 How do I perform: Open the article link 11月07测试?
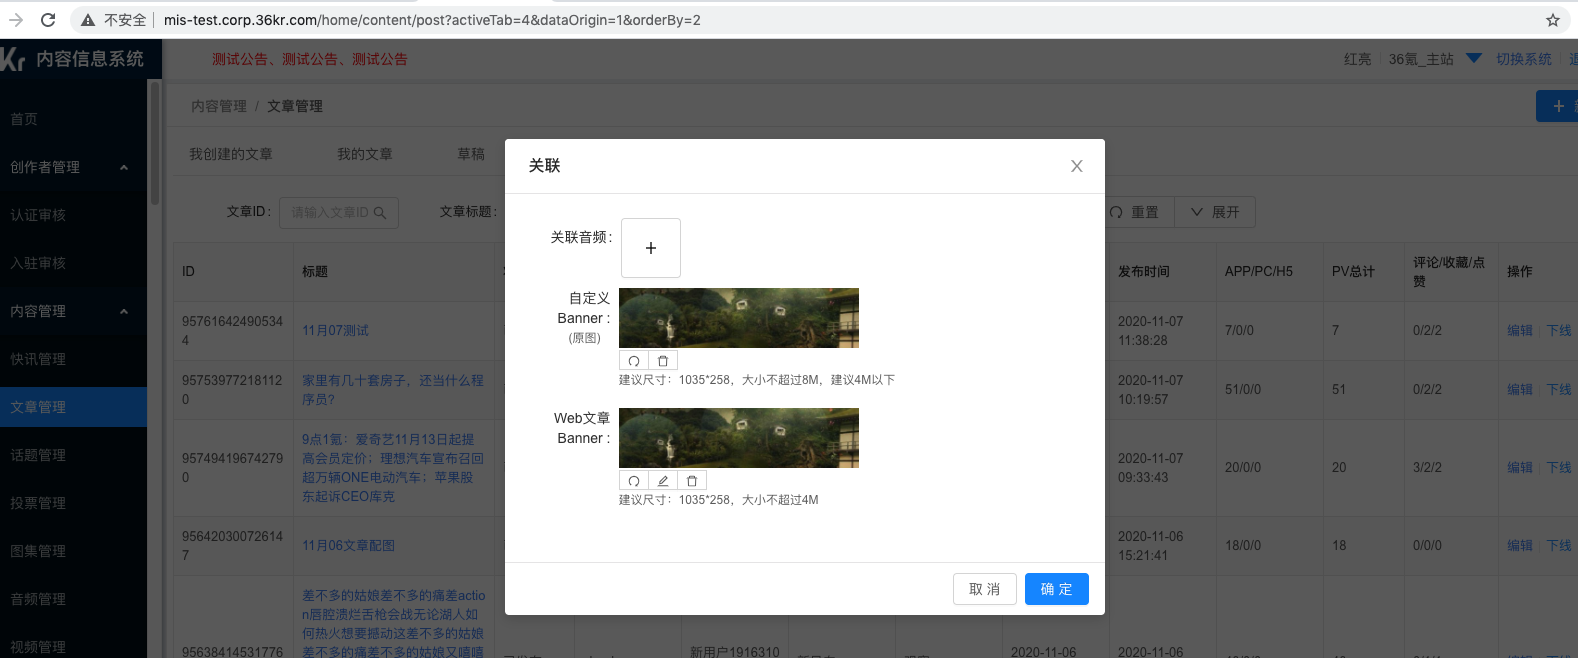[x=335, y=330]
